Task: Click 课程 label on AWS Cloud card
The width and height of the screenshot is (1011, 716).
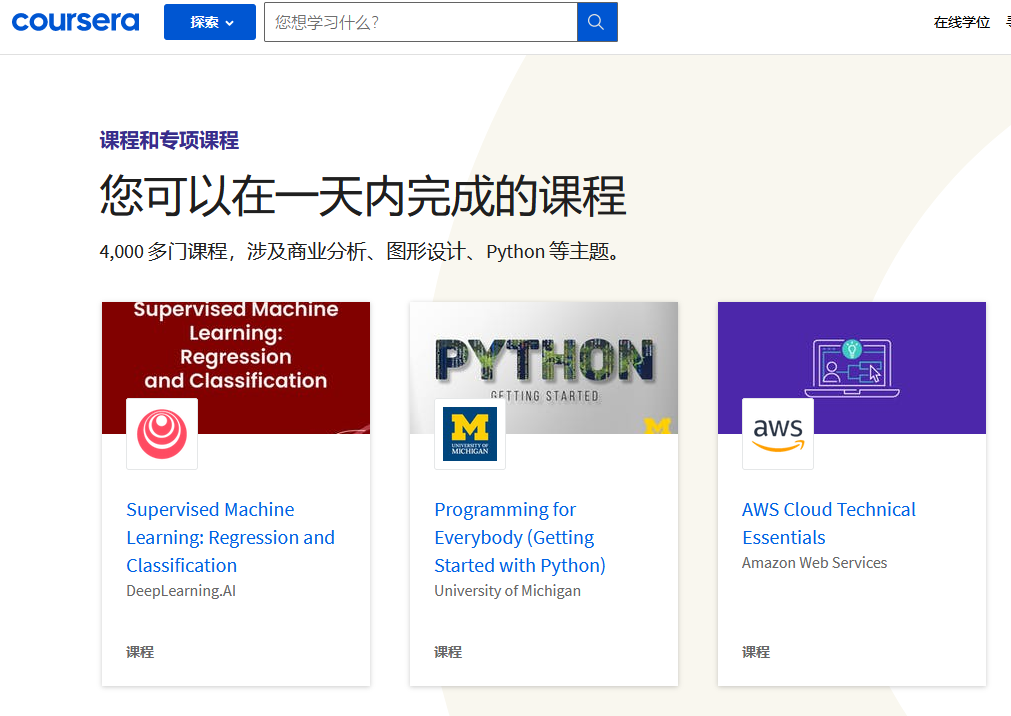Action: [x=756, y=652]
